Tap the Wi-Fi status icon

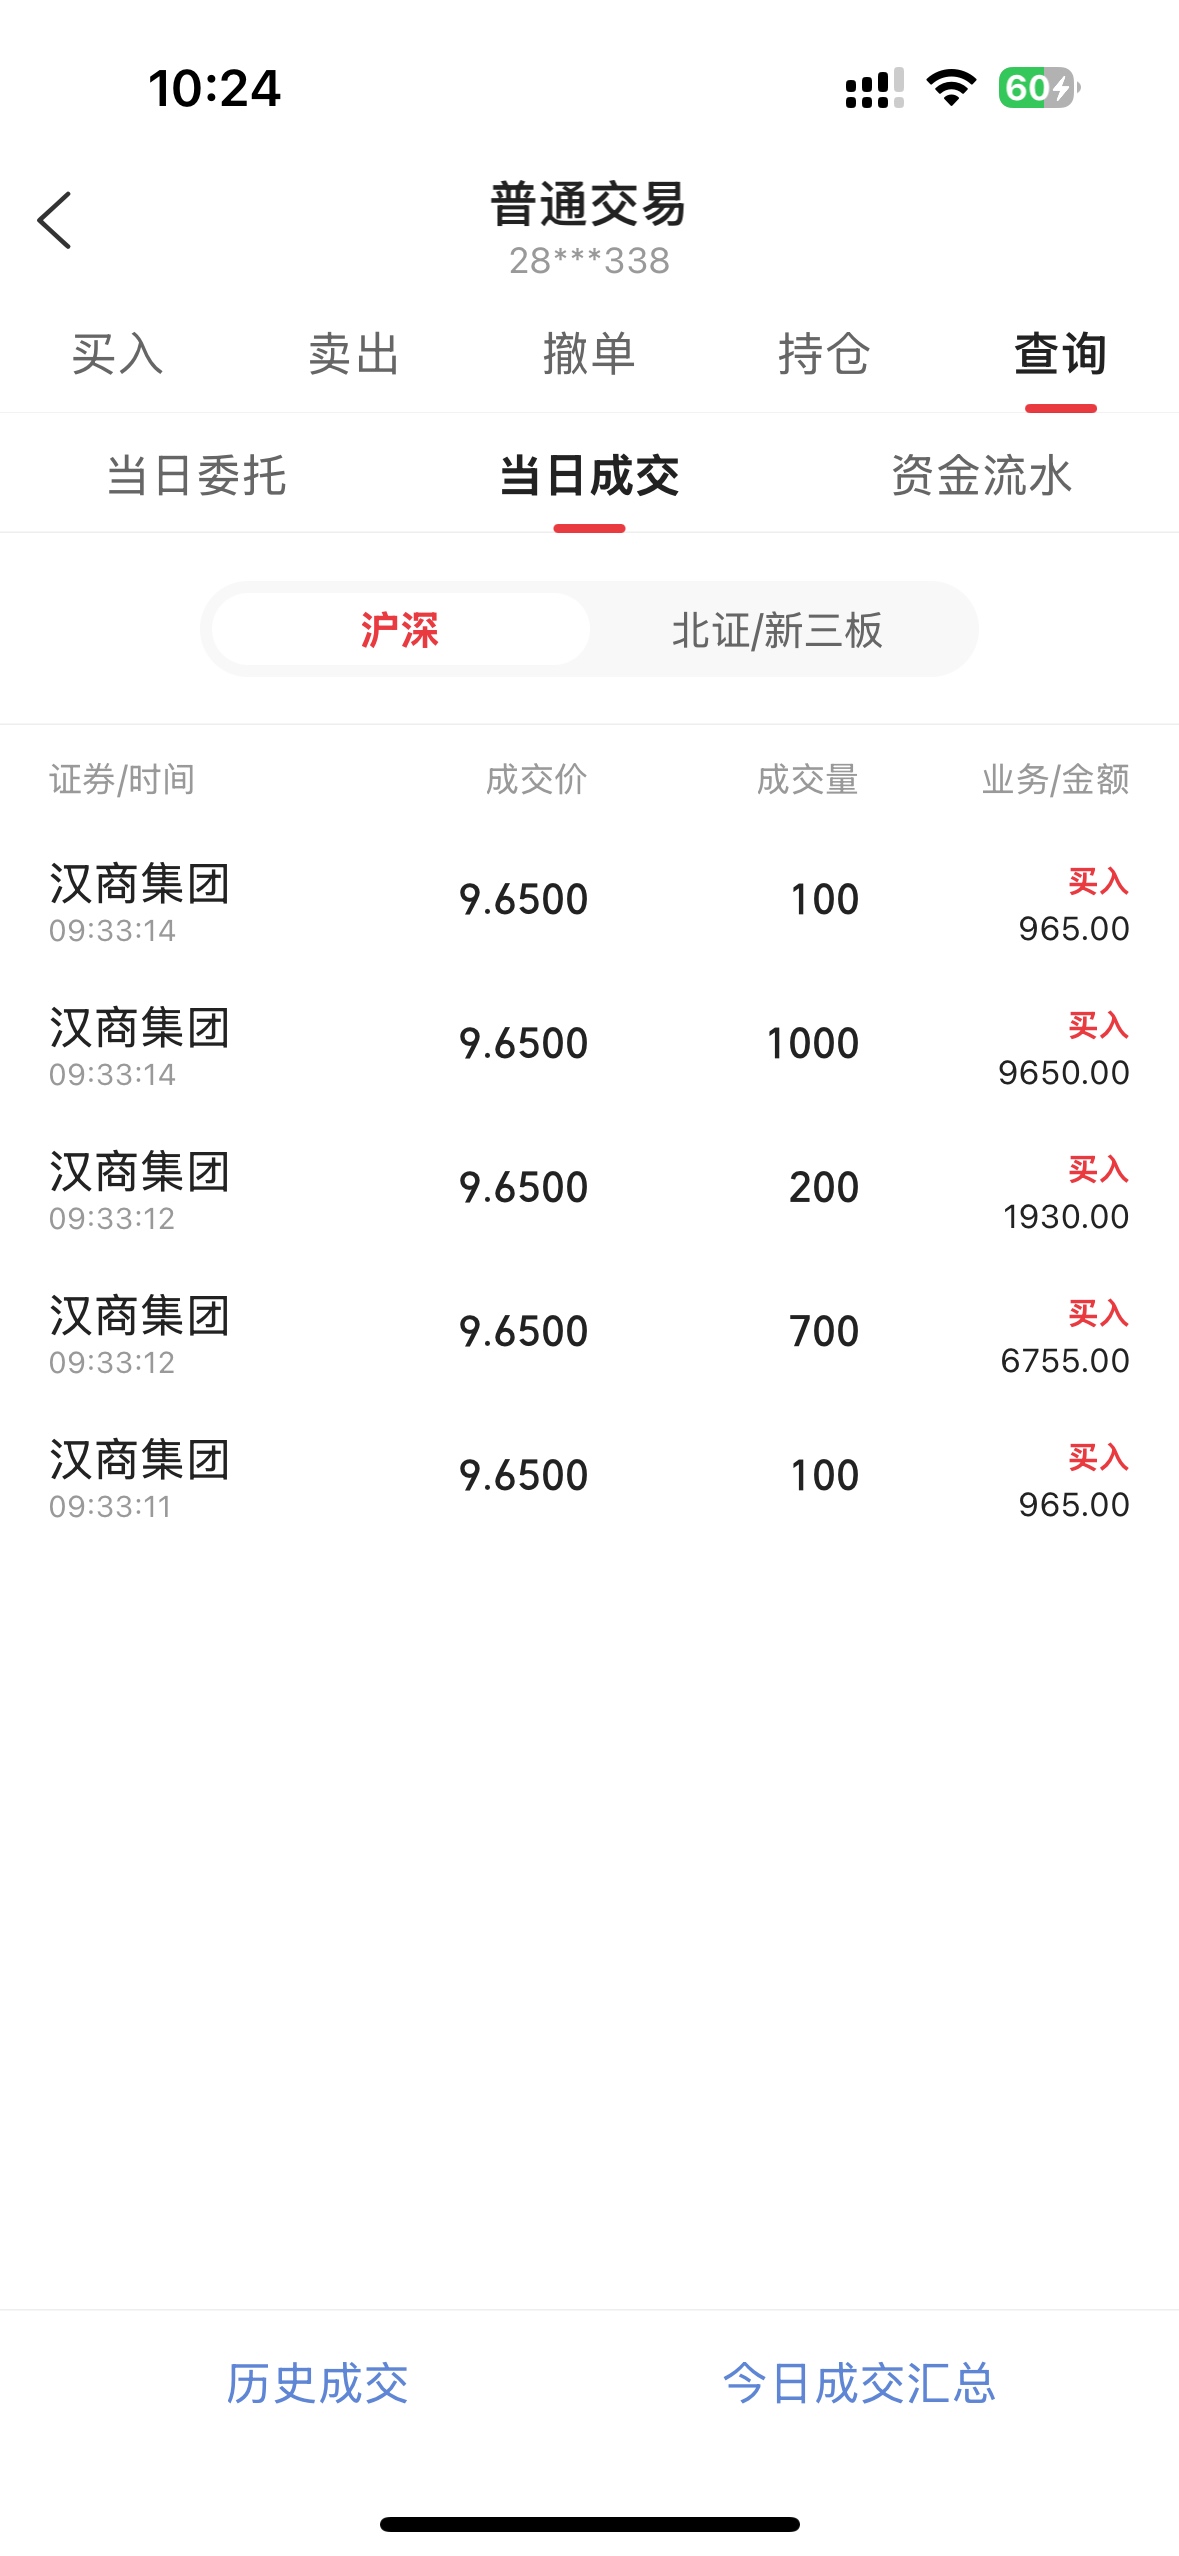[x=951, y=88]
